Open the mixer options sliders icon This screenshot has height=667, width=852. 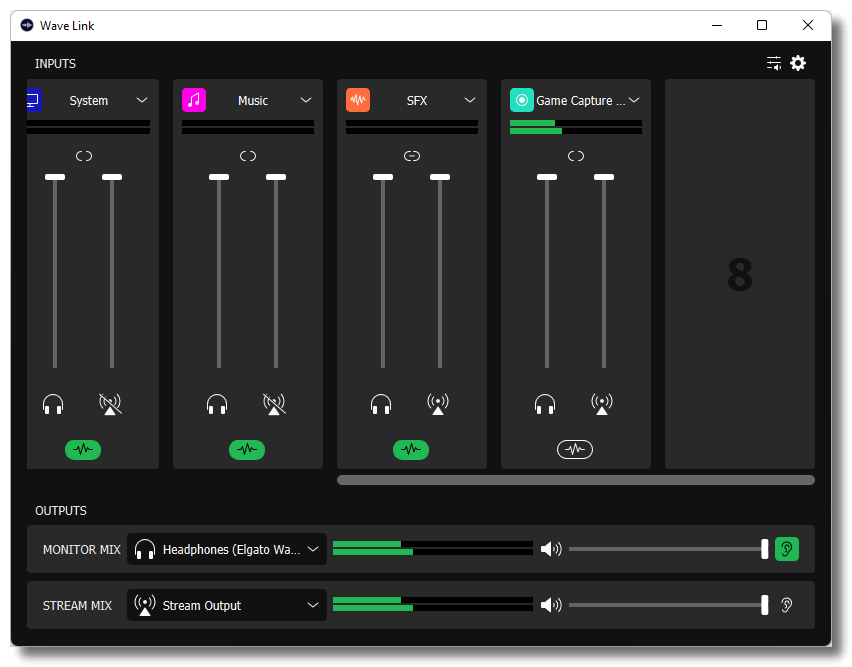[x=774, y=63]
